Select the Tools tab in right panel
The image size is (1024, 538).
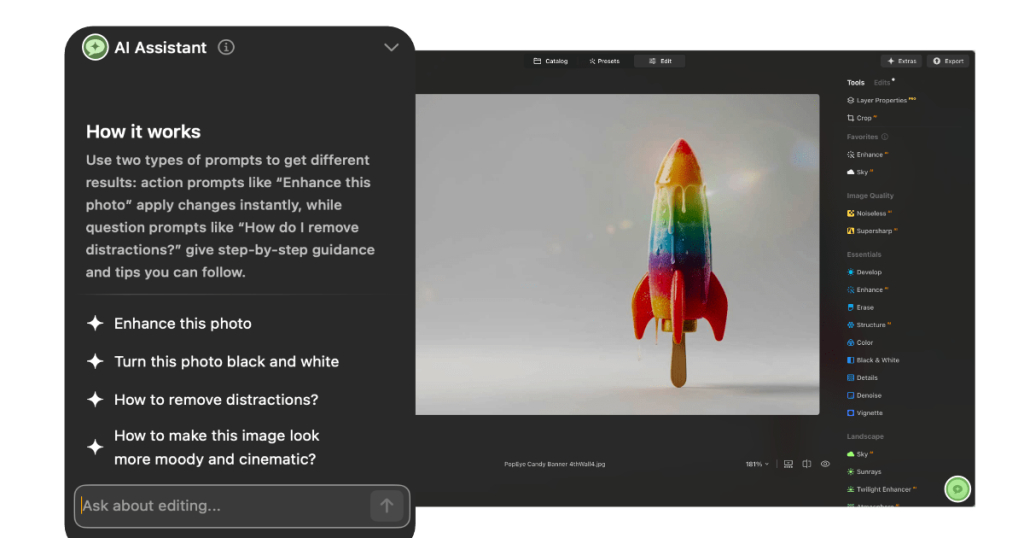(x=856, y=82)
